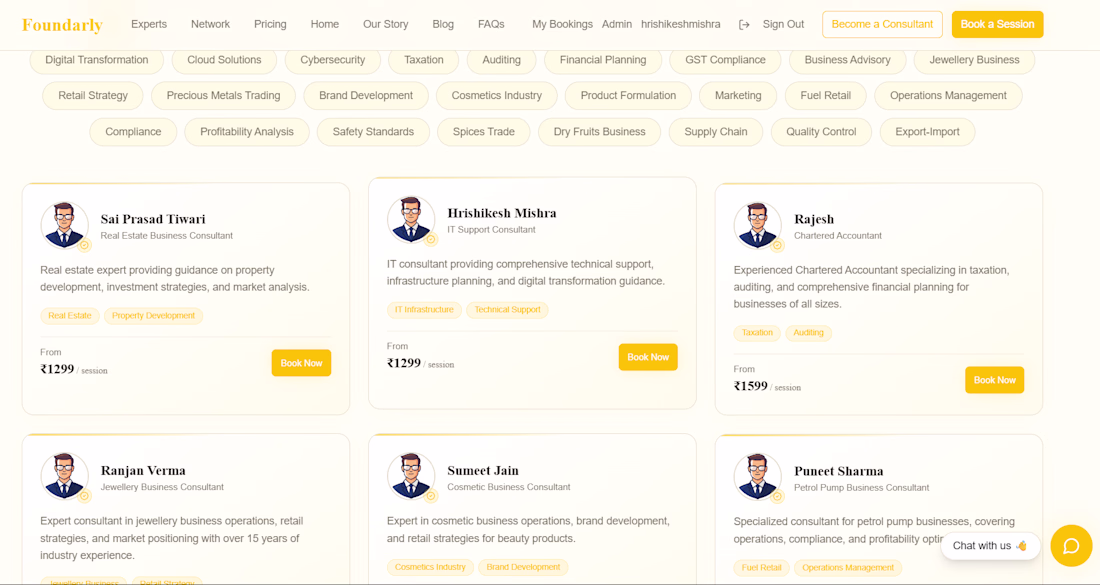Open the Pricing menu item

(270, 24)
